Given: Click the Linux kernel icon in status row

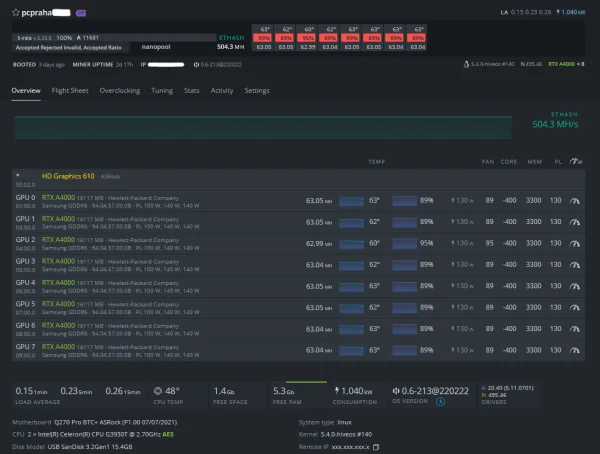Looking at the screenshot, I should point(466,64).
